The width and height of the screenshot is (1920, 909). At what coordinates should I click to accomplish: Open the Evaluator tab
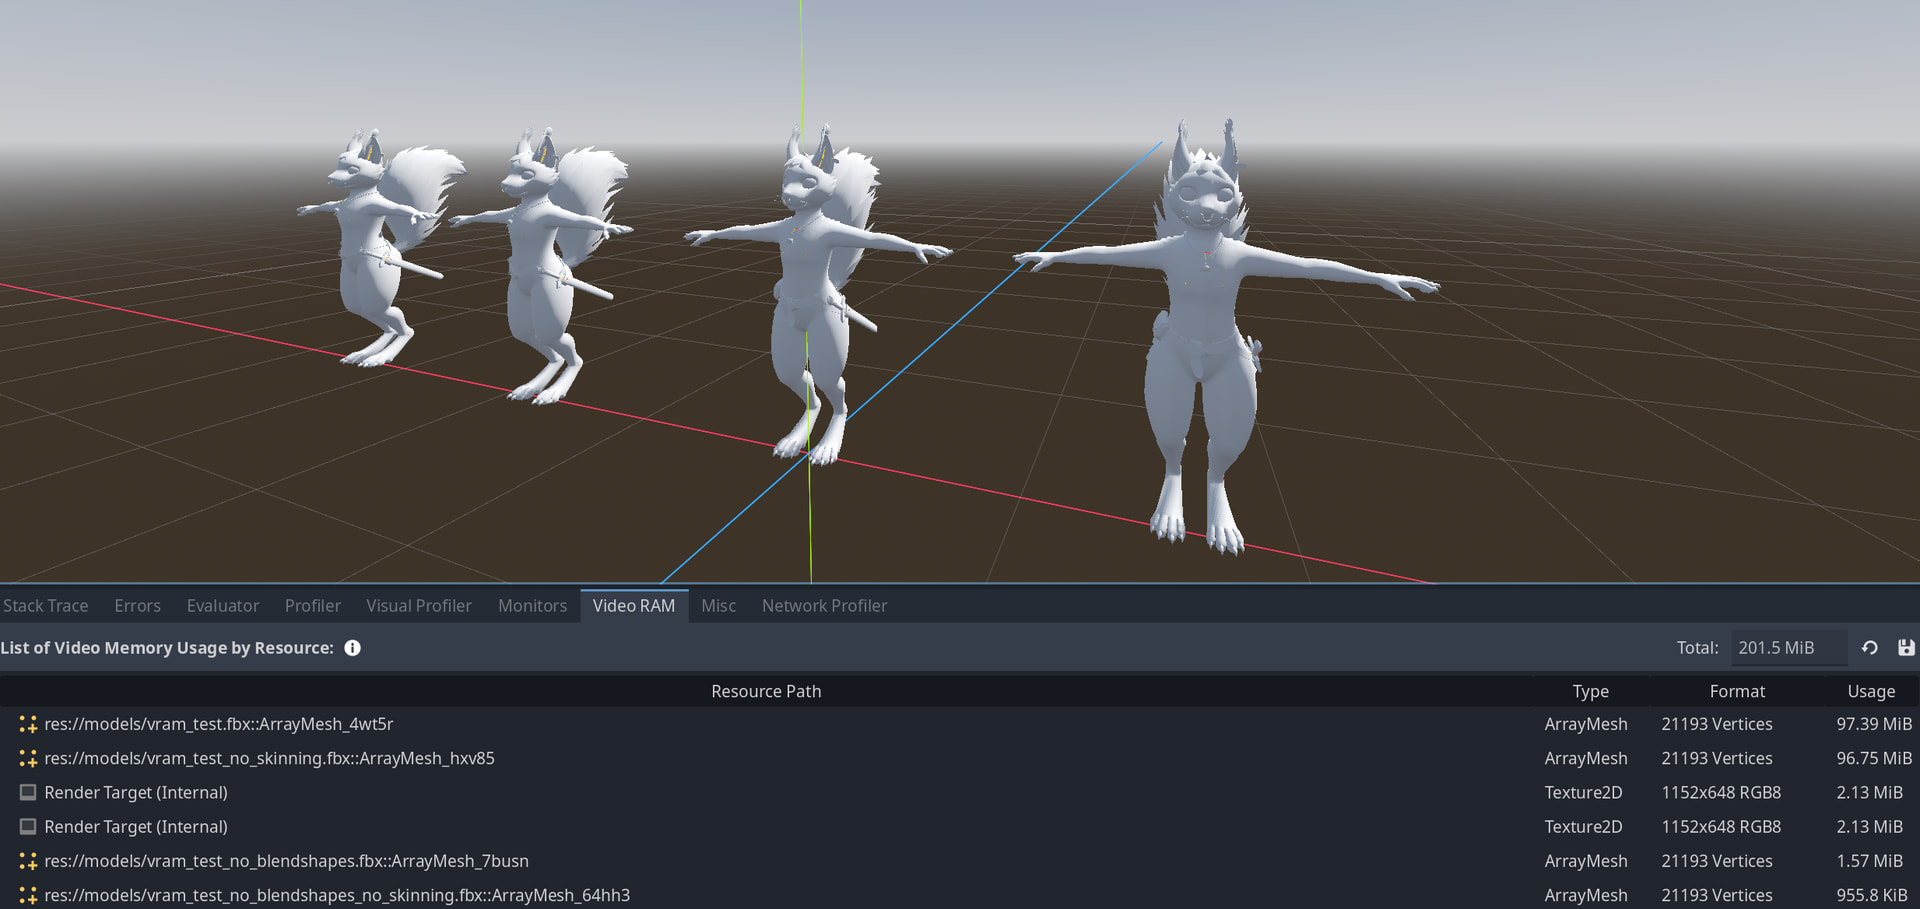pyautogui.click(x=222, y=606)
